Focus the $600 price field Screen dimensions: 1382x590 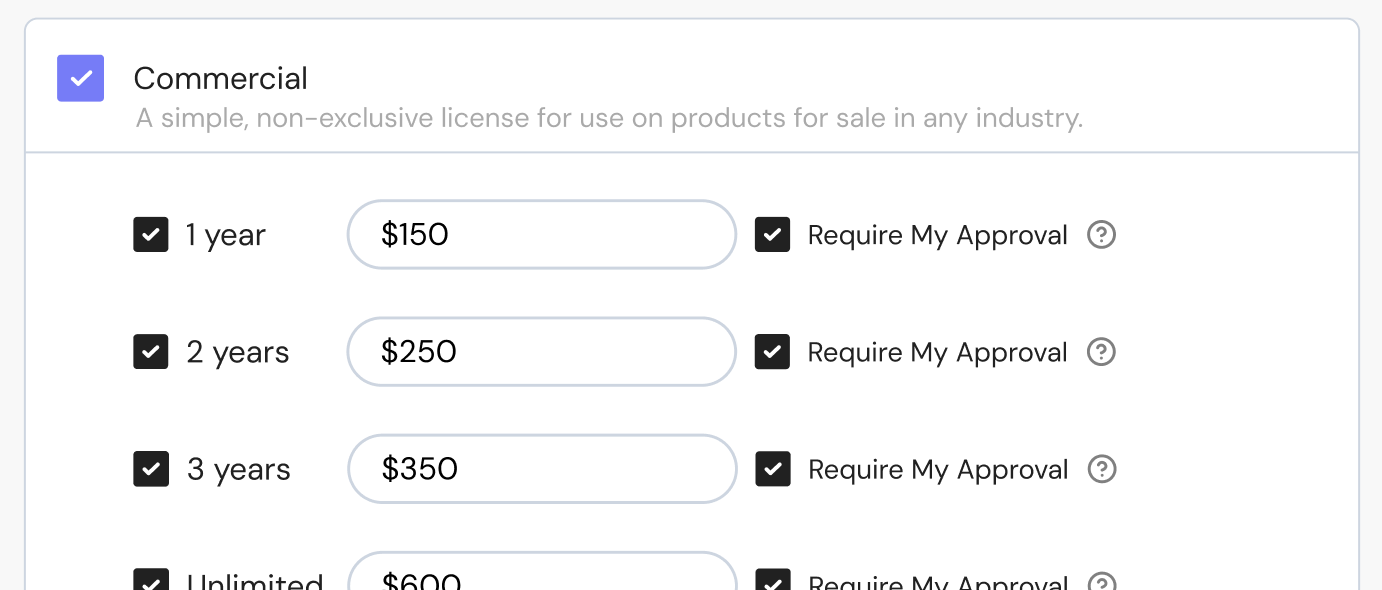coord(541,578)
